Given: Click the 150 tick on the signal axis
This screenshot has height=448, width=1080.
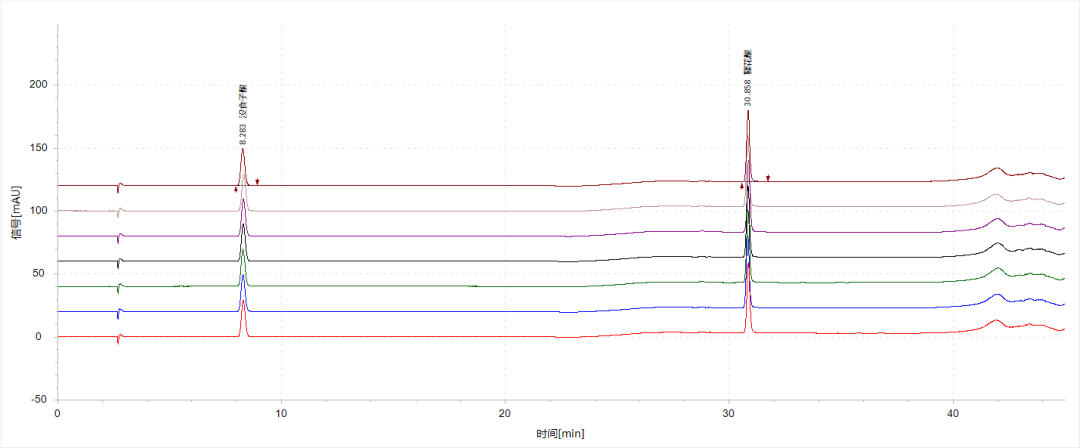Looking at the screenshot, I should click(41, 148).
